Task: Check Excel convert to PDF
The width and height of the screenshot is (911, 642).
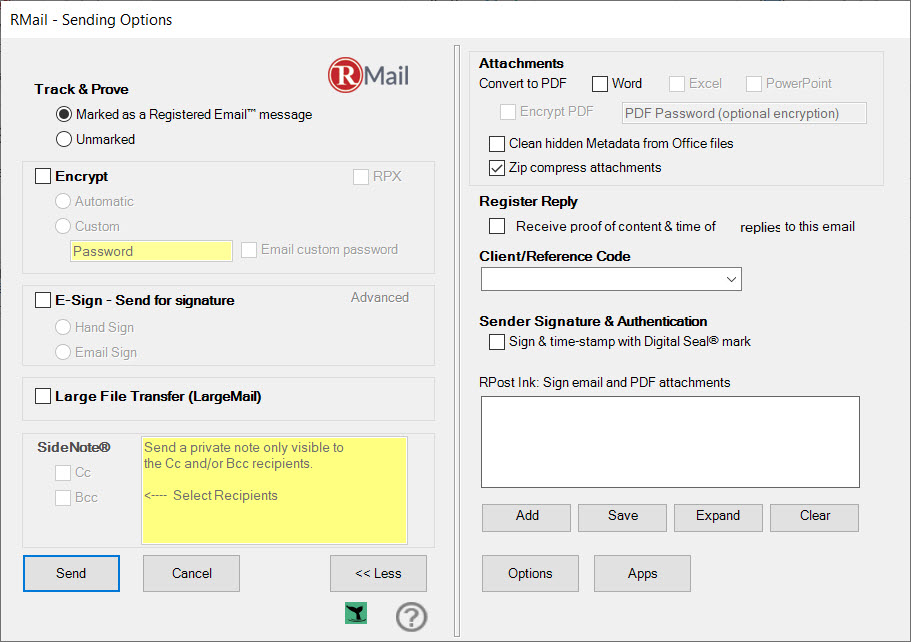Action: 676,84
